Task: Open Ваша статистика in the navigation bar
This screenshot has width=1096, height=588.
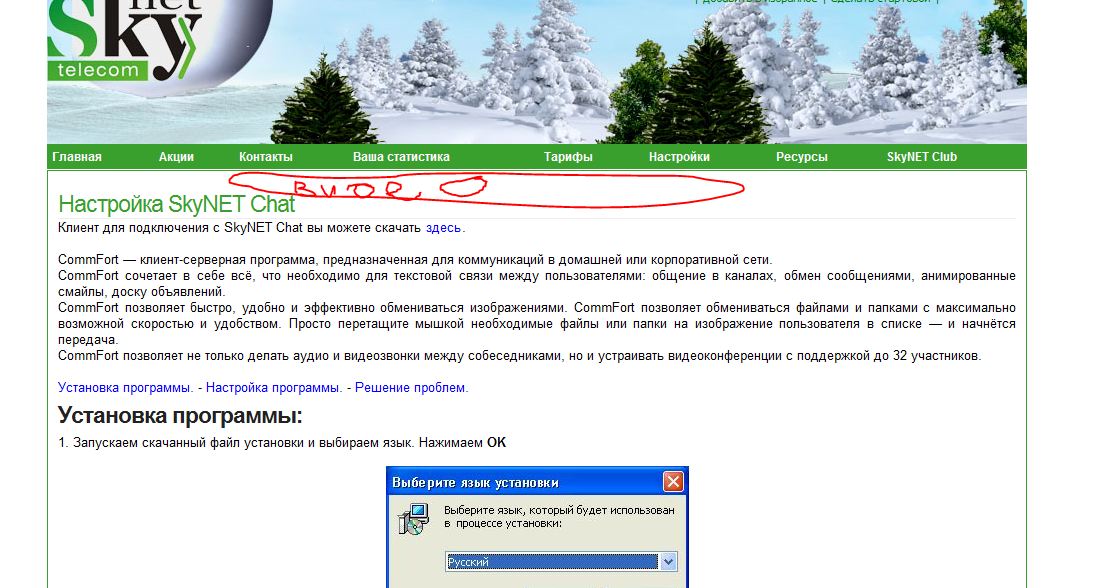Action: pos(401,157)
